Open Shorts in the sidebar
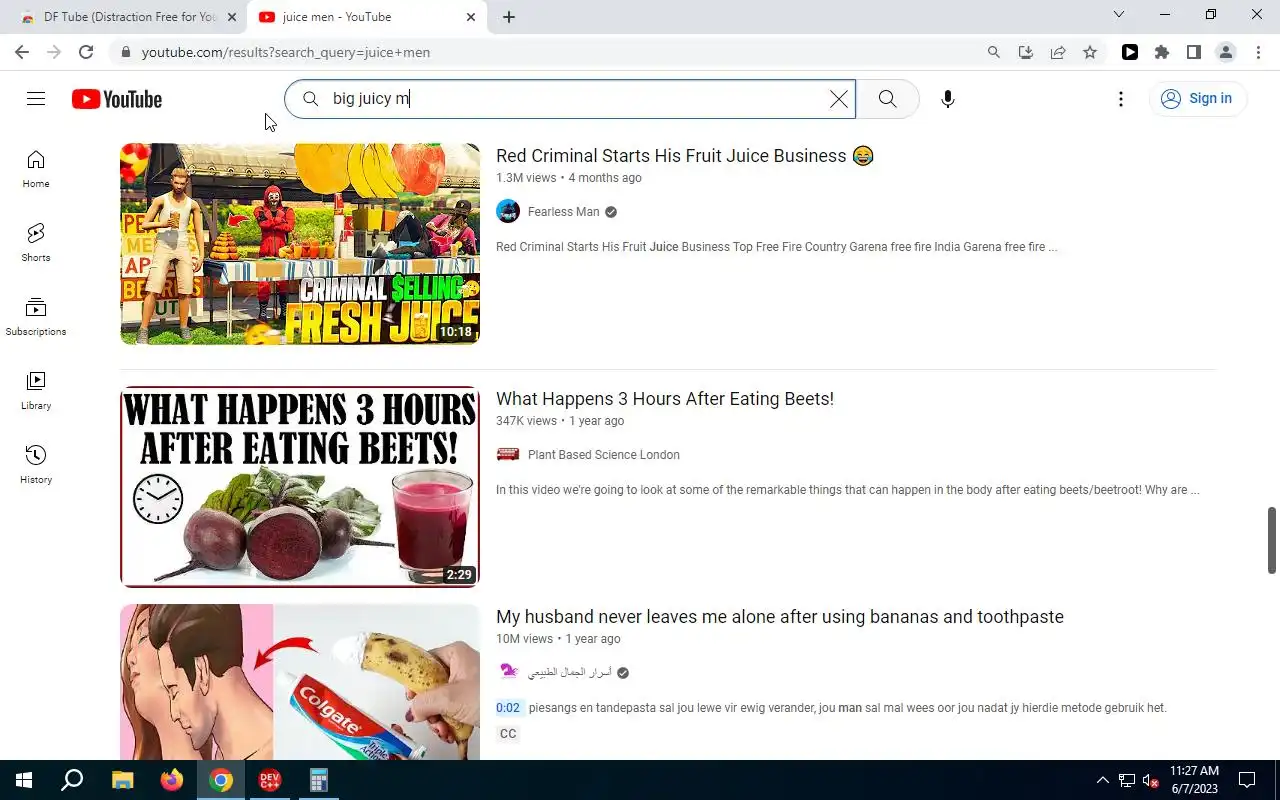Image resolution: width=1280 pixels, height=800 pixels. click(36, 243)
